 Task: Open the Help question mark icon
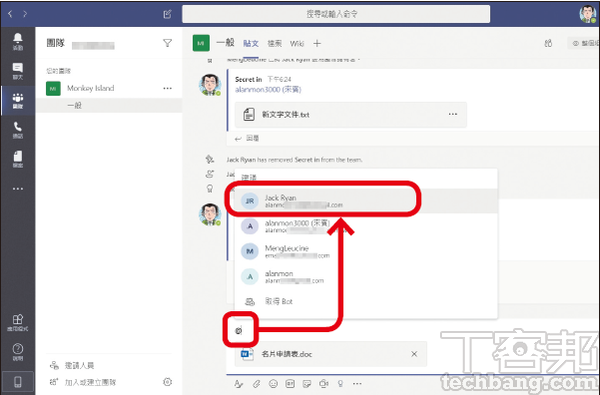click(18, 351)
